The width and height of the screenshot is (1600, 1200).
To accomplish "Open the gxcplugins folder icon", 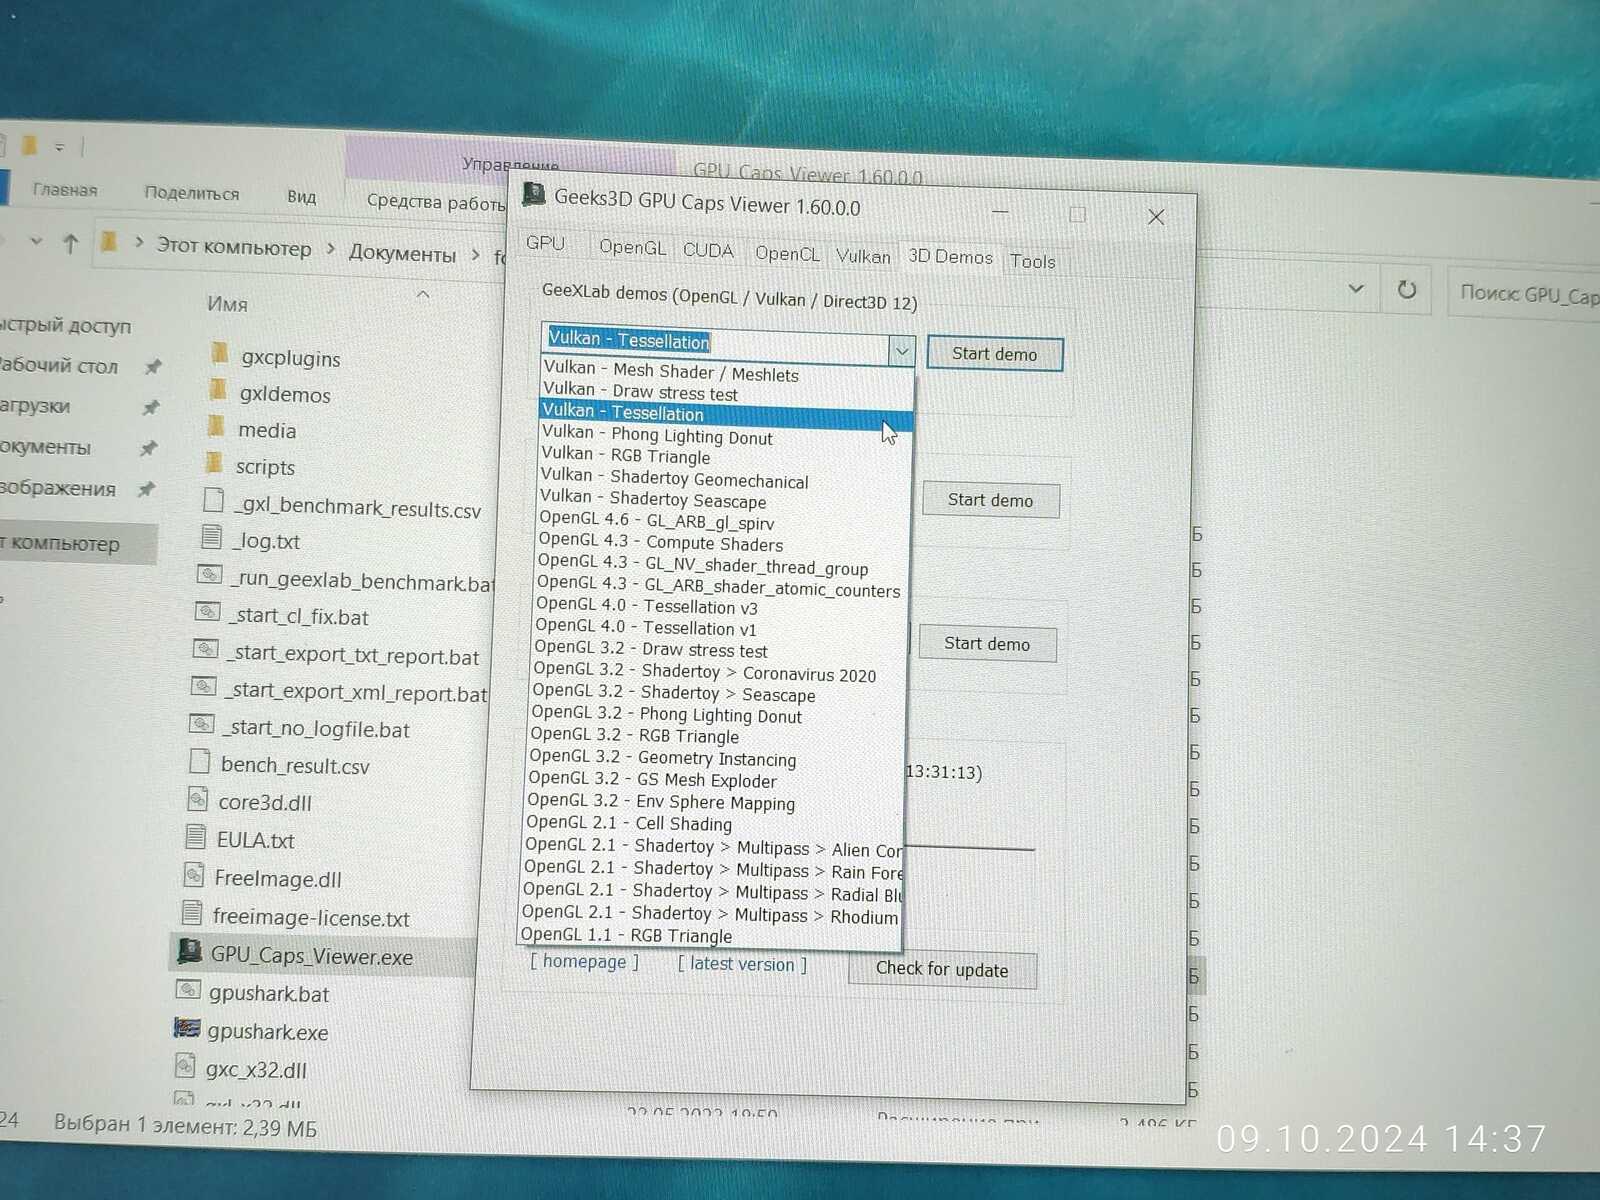I will pos(220,354).
